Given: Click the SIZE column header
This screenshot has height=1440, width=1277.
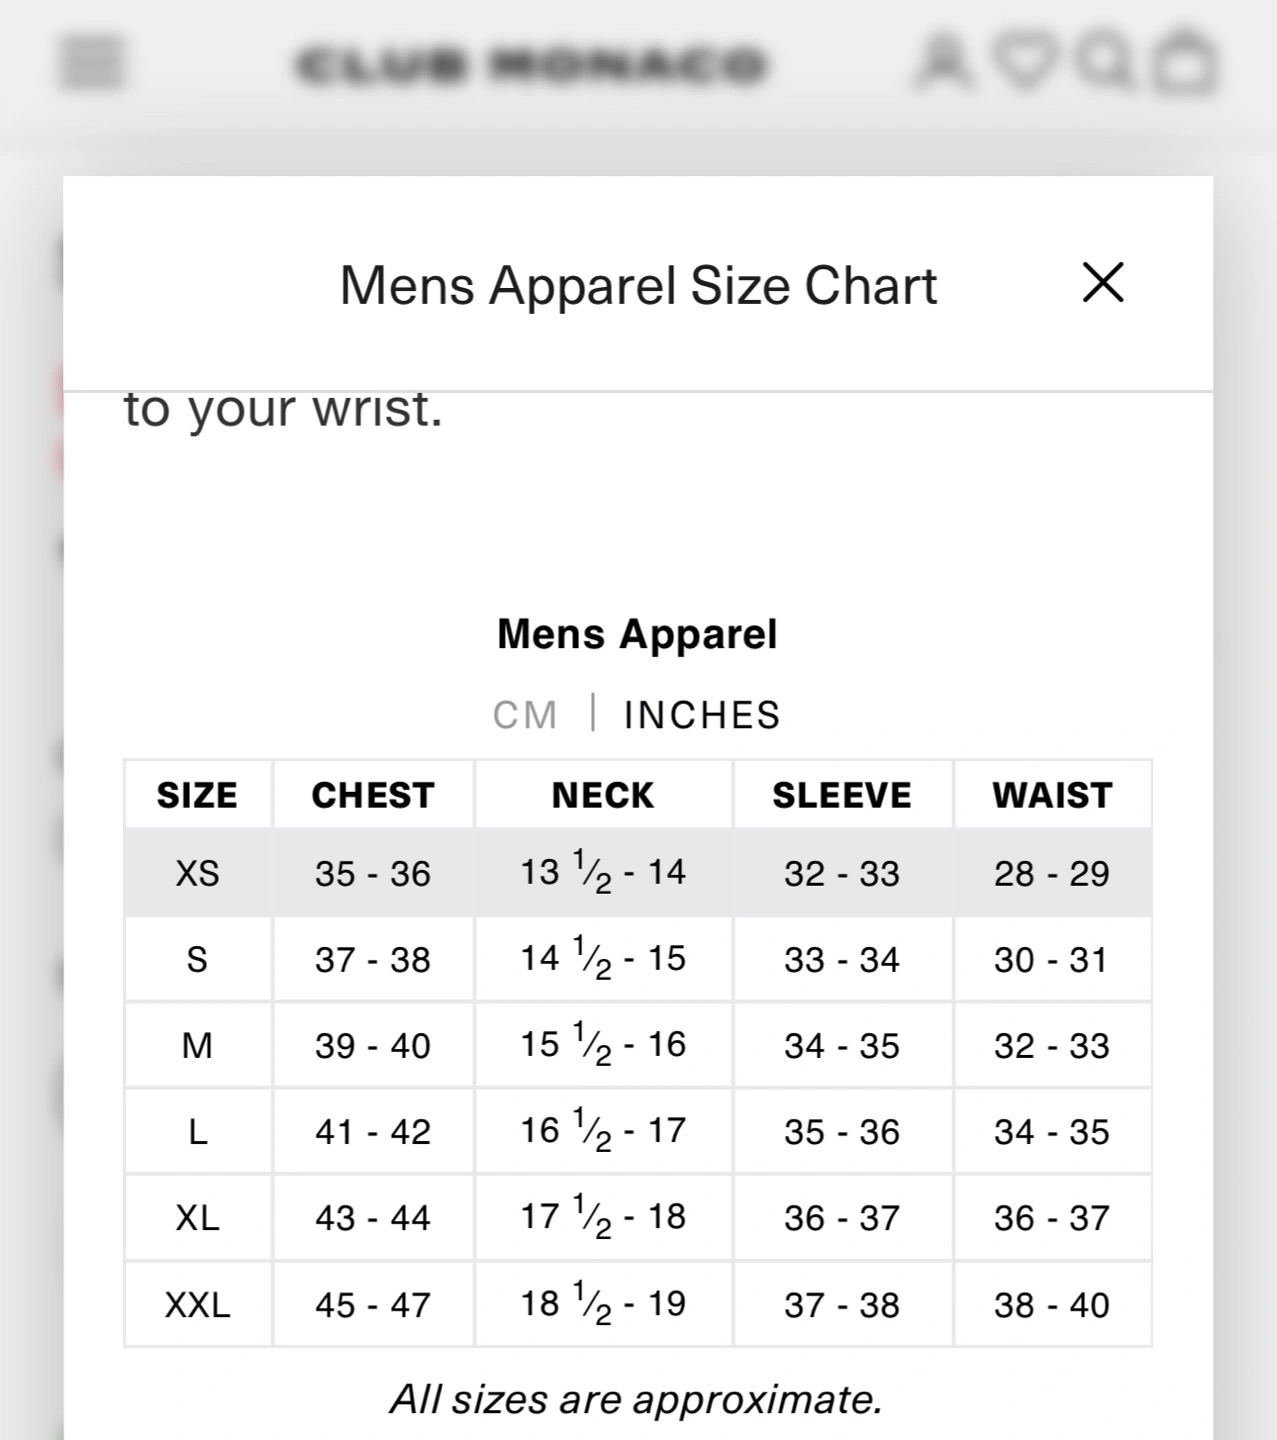Looking at the screenshot, I should (197, 796).
